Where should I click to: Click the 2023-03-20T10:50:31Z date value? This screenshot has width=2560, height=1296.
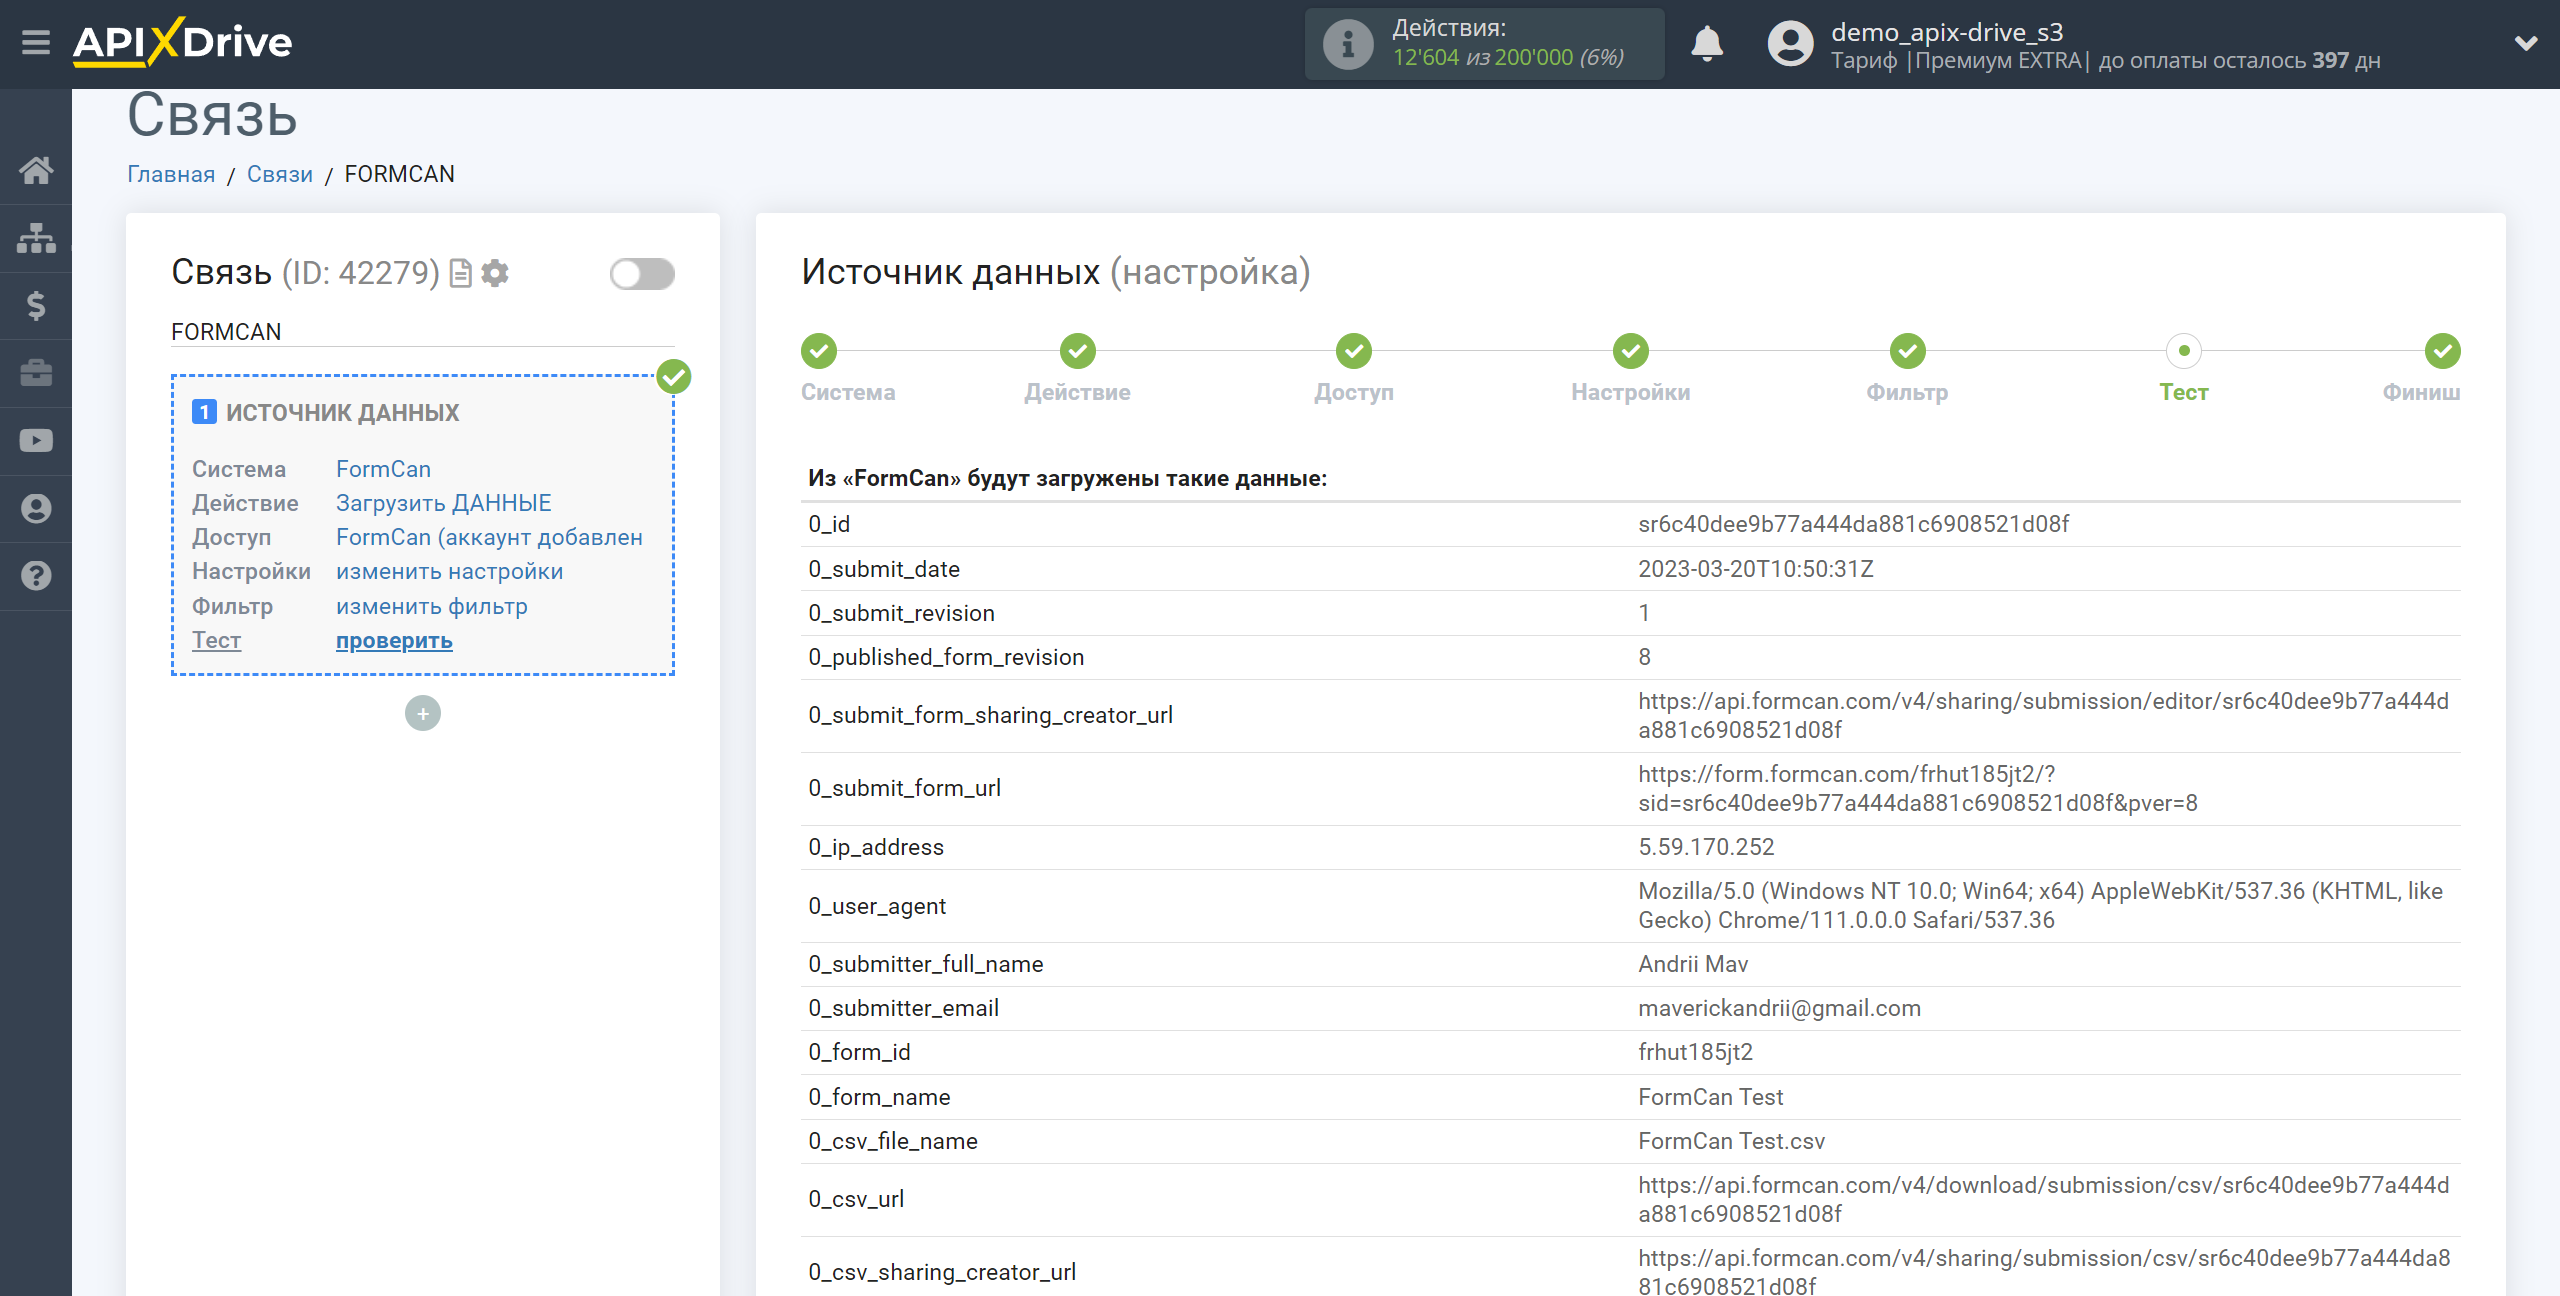1755,569
